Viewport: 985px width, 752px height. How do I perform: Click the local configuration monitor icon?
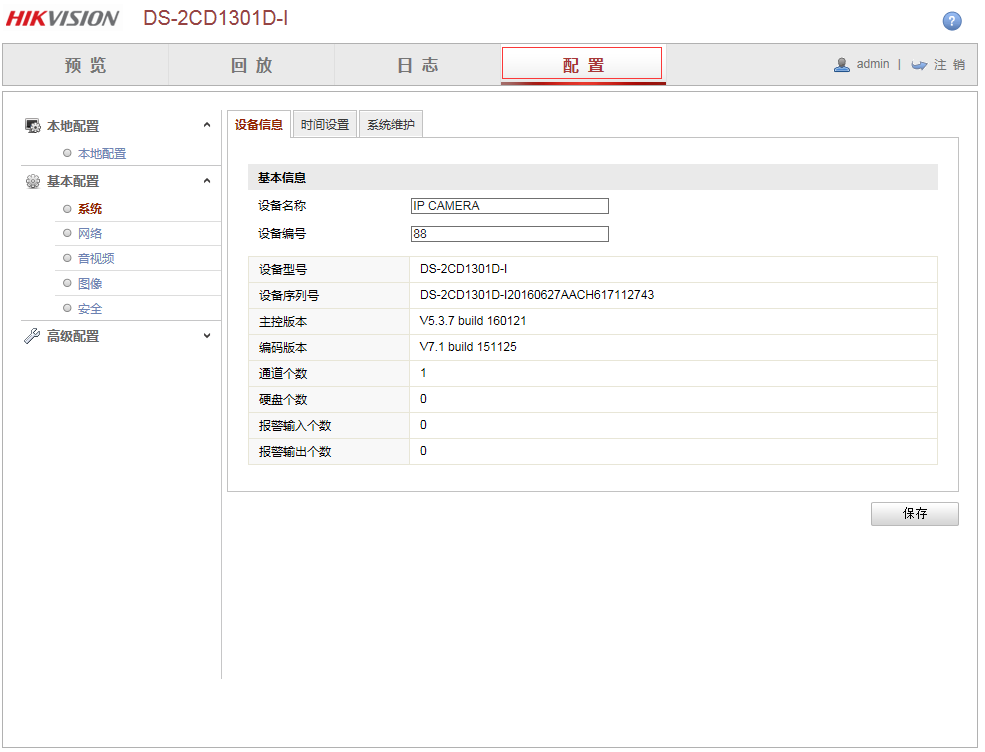pos(32,126)
